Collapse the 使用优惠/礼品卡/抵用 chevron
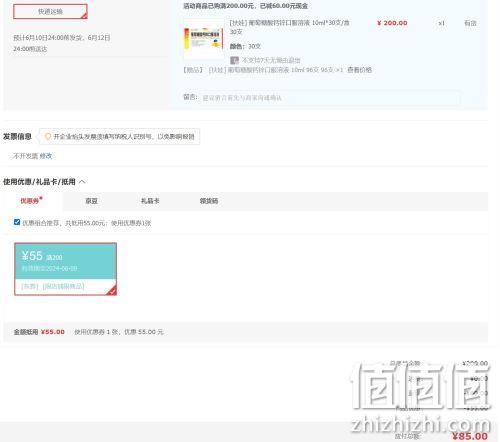The height and width of the screenshot is (442, 500). click(82, 182)
